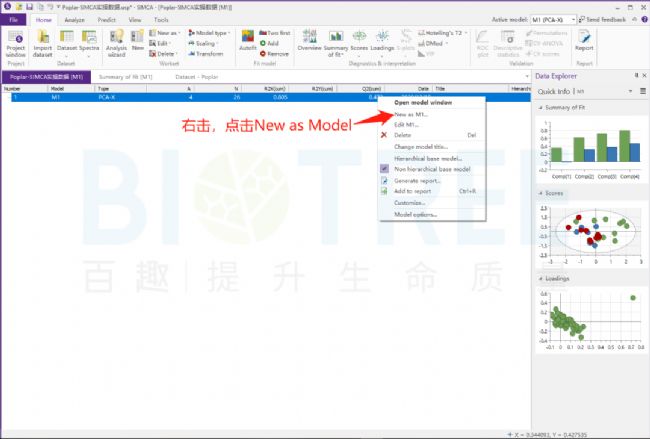Open the Project window
This screenshot has width=650, height=439.
click(16, 44)
